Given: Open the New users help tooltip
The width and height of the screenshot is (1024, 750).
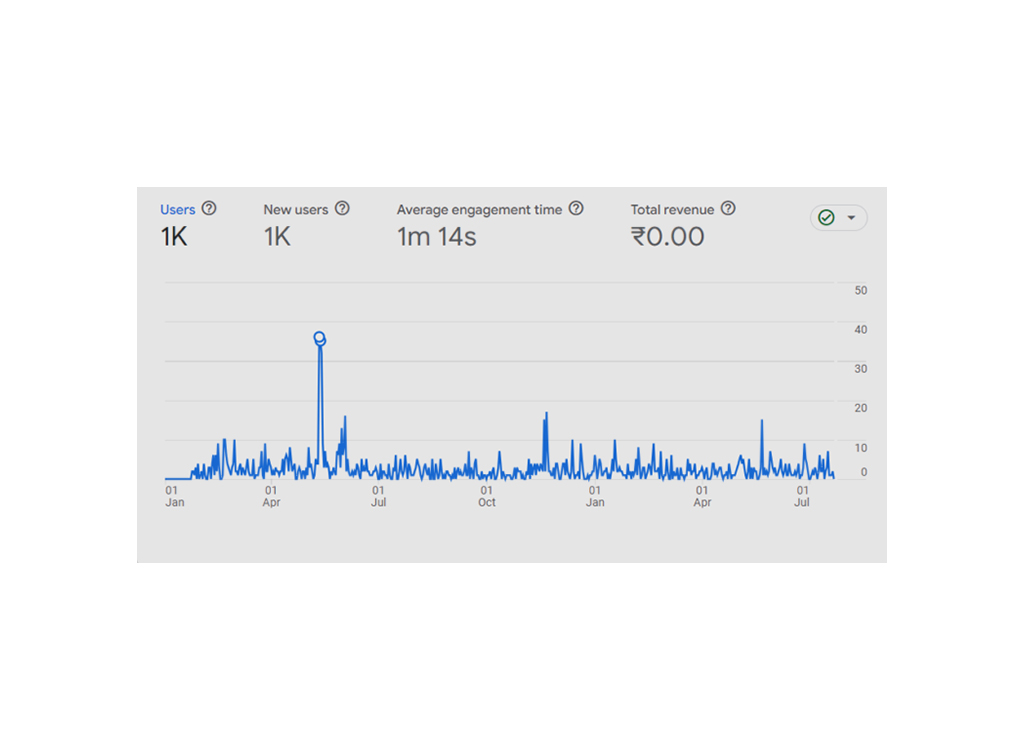Looking at the screenshot, I should pyautogui.click(x=342, y=209).
